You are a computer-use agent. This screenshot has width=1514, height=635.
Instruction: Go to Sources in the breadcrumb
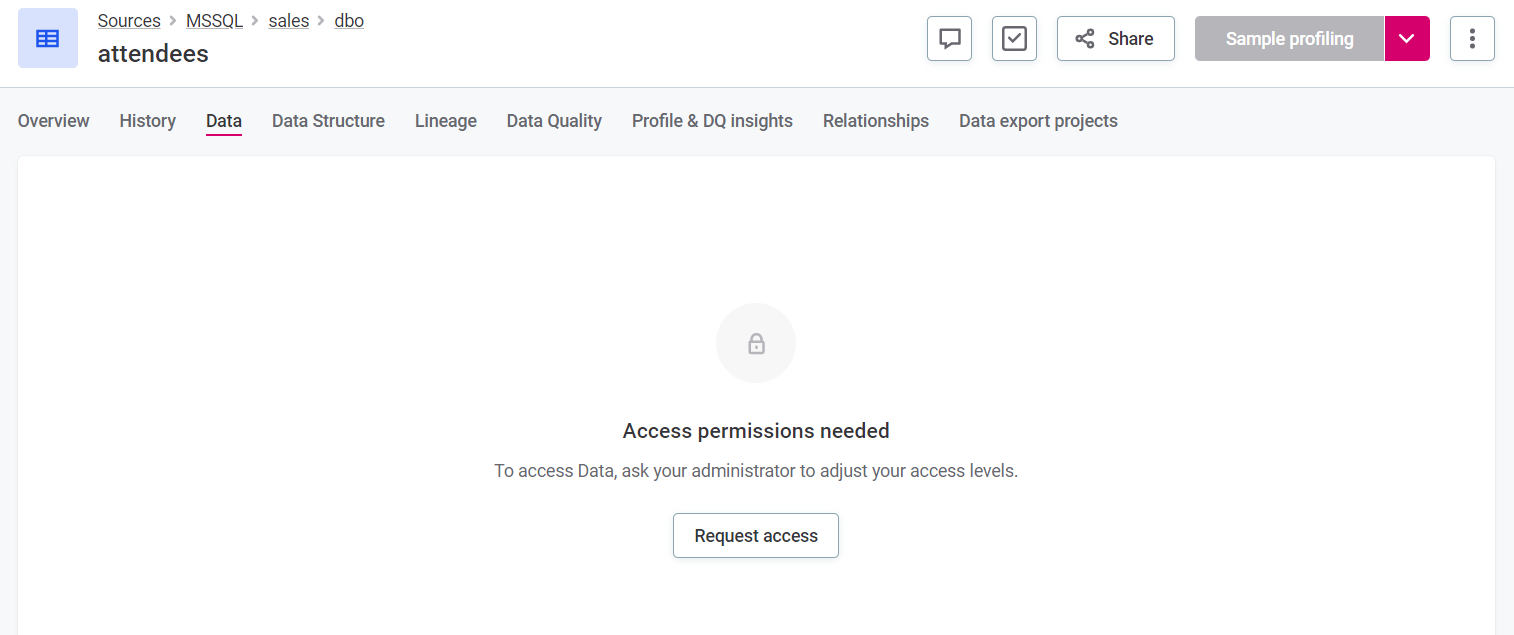[x=129, y=21]
